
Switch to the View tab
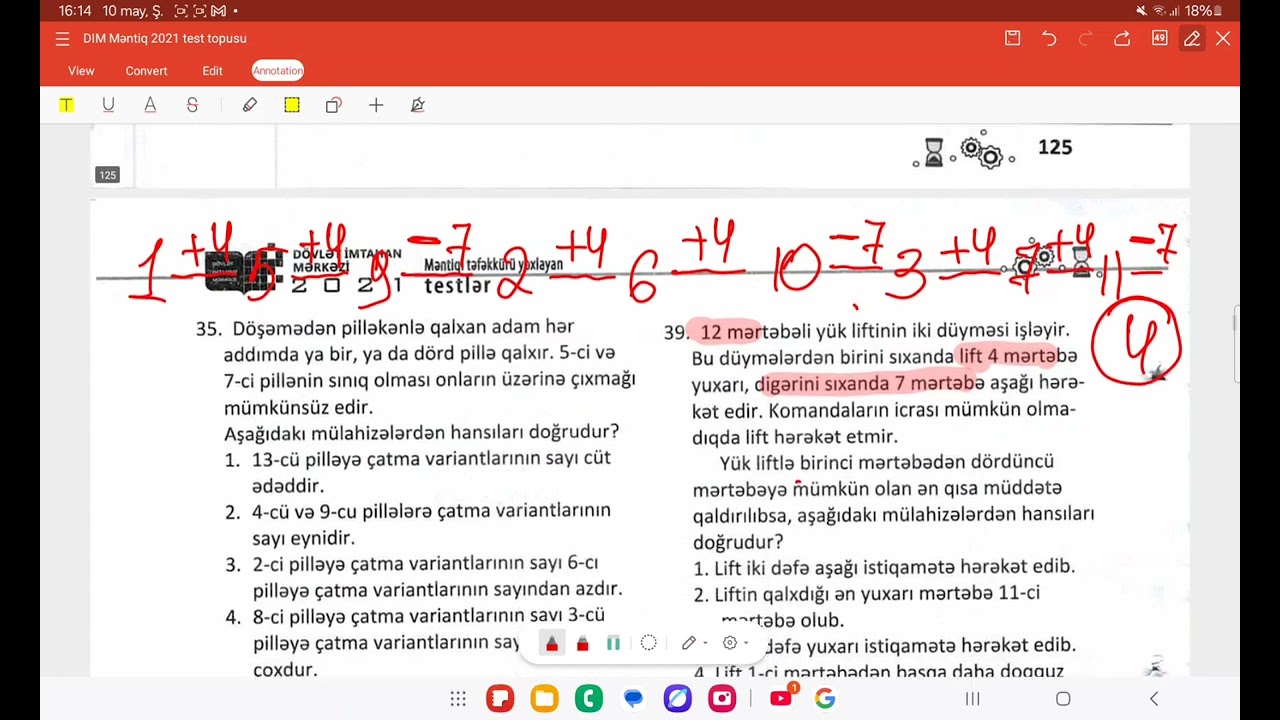(81, 71)
